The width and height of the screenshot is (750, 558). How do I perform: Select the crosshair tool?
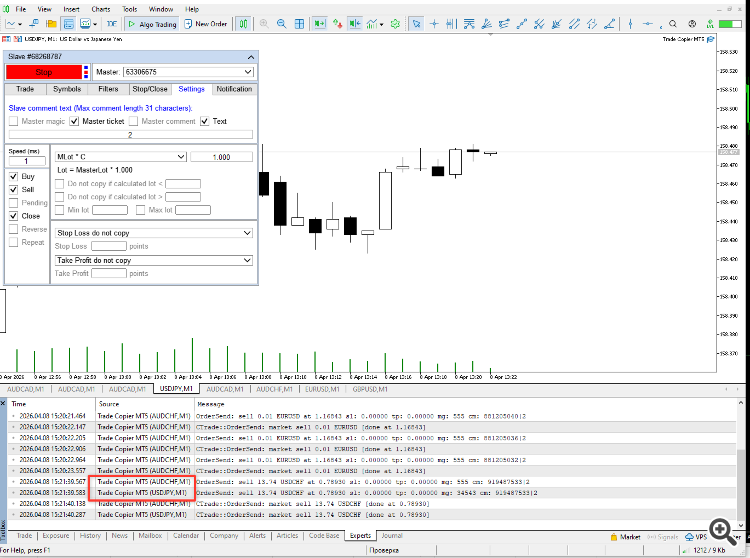click(x=434, y=23)
